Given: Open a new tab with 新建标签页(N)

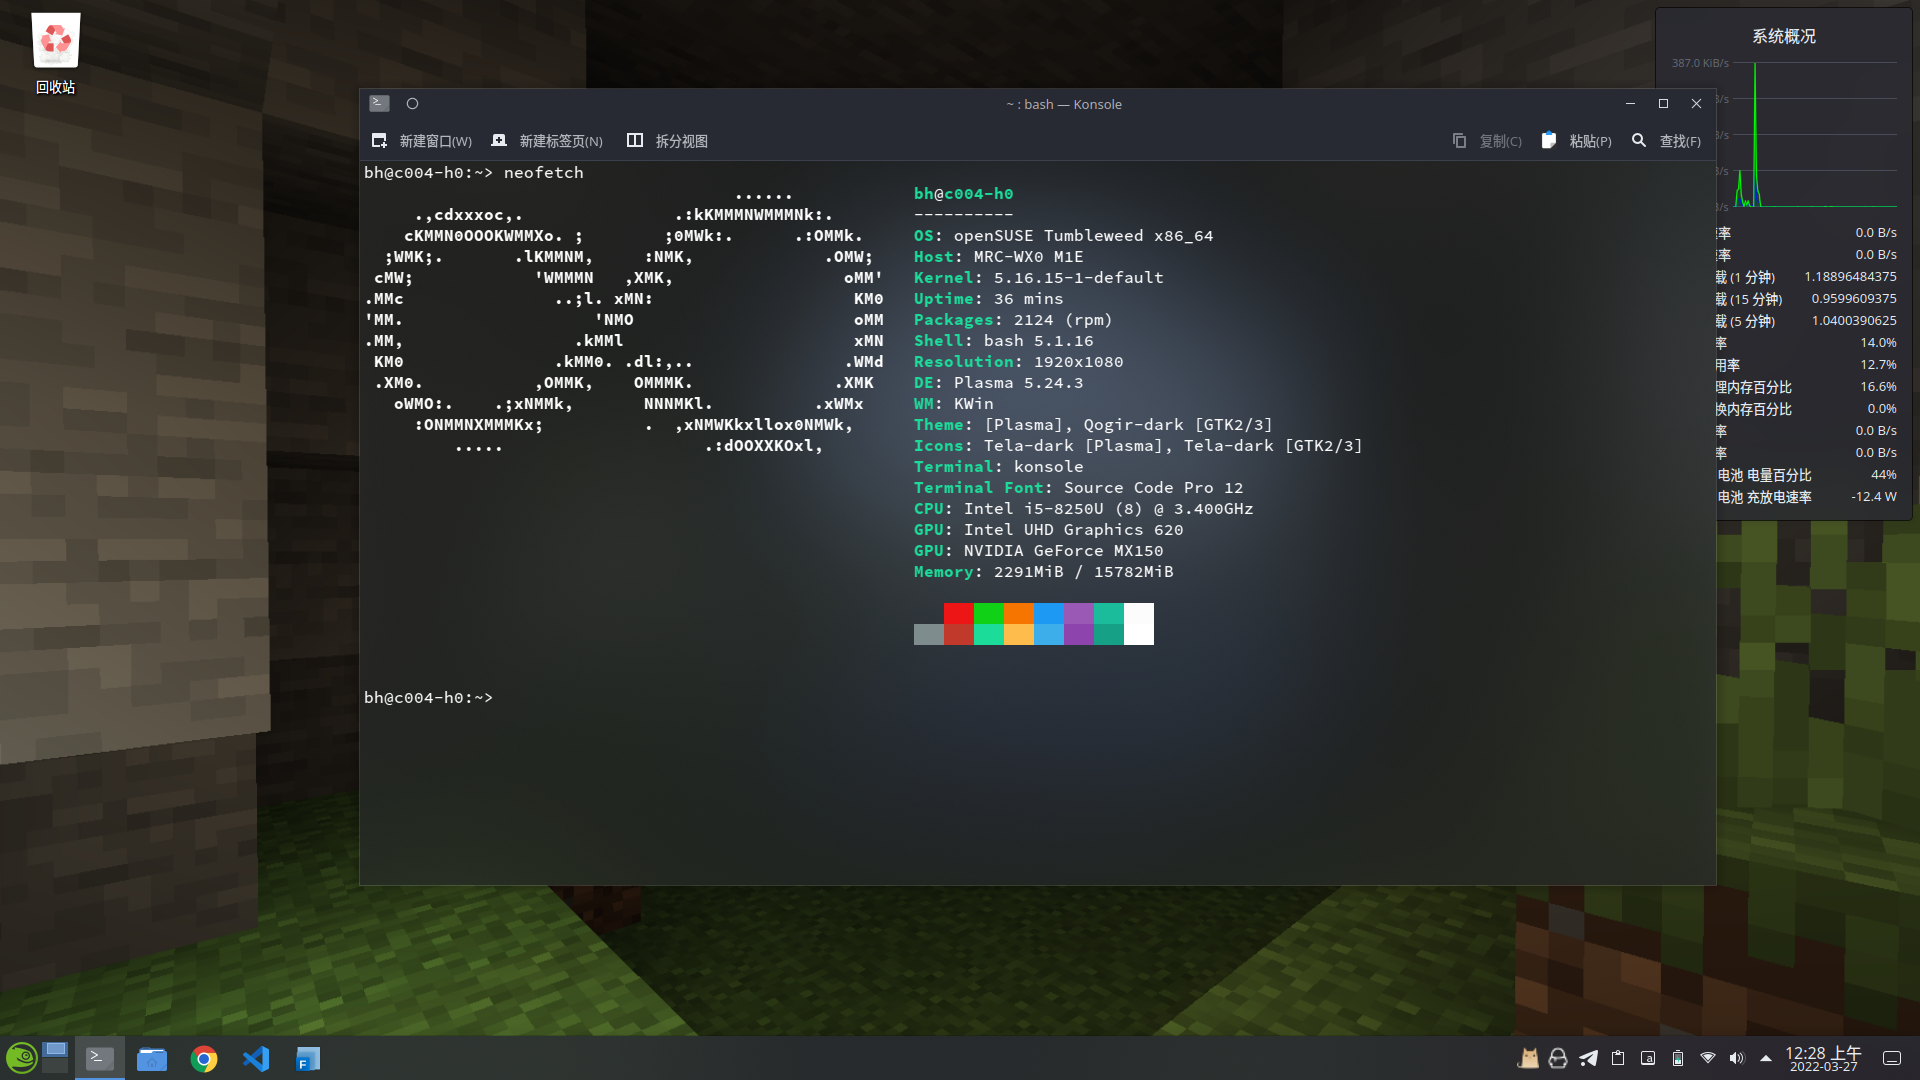Looking at the screenshot, I should click(x=547, y=141).
